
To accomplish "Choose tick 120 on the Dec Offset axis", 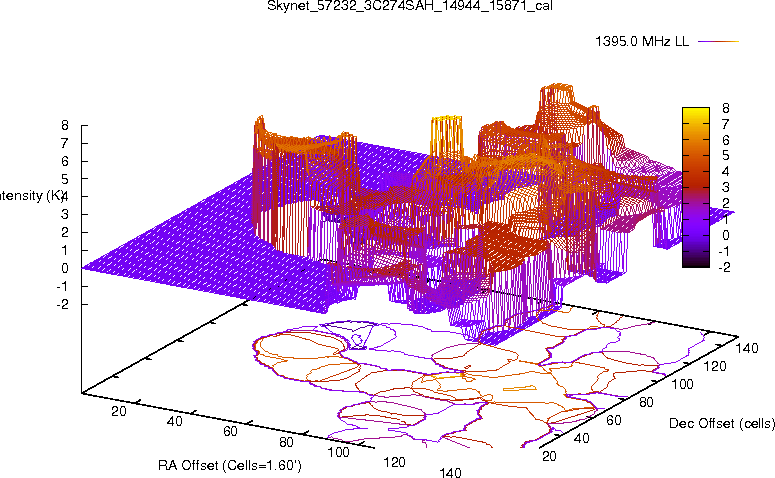I will click(715, 366).
